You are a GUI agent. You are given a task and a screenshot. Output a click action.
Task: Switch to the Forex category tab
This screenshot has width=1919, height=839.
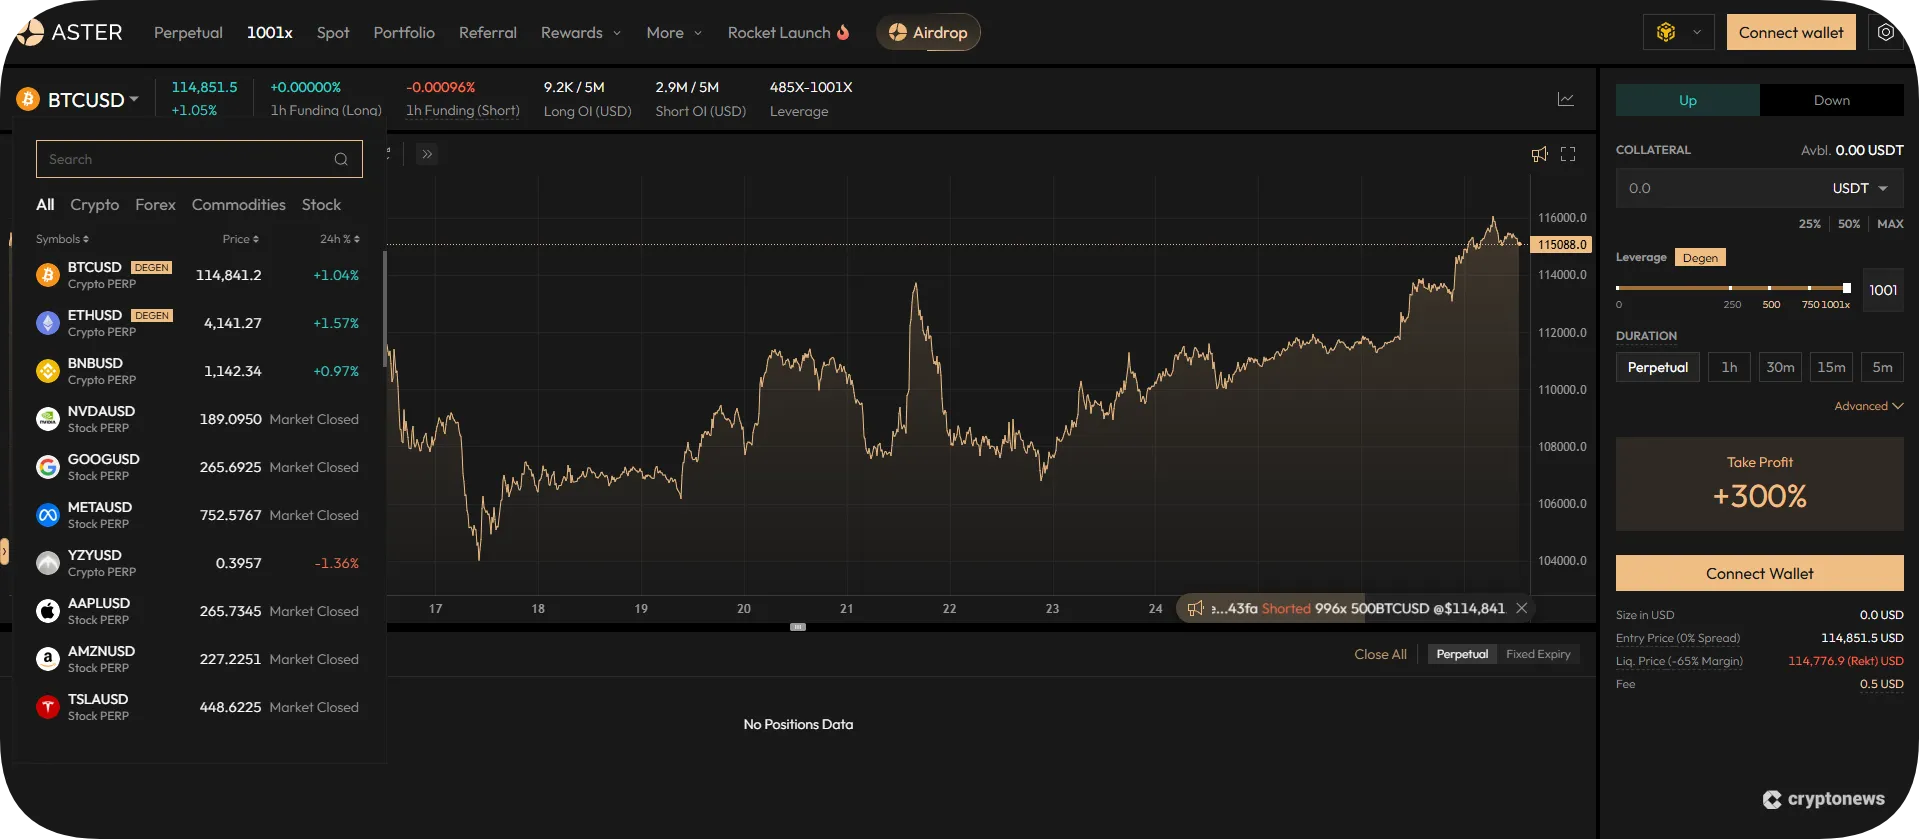(x=155, y=204)
